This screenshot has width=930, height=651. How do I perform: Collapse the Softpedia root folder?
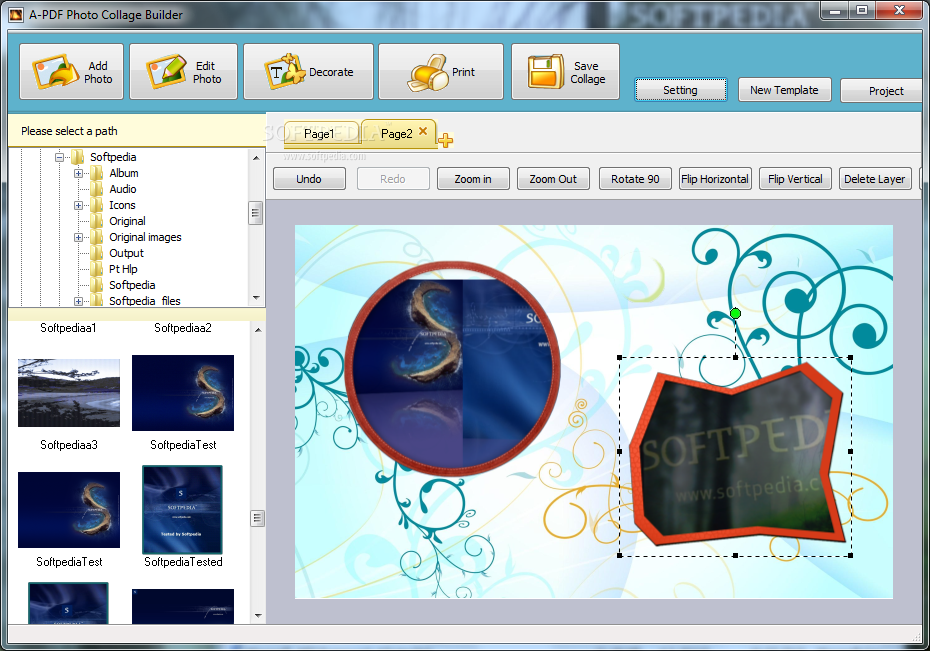pos(59,157)
